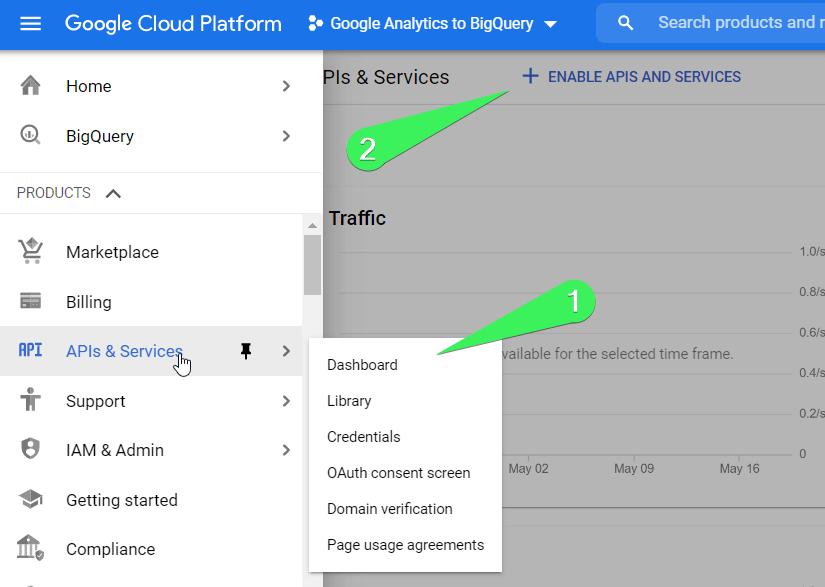825x587 pixels.
Task: Open Billing from the sidebar
Action: [88, 302]
